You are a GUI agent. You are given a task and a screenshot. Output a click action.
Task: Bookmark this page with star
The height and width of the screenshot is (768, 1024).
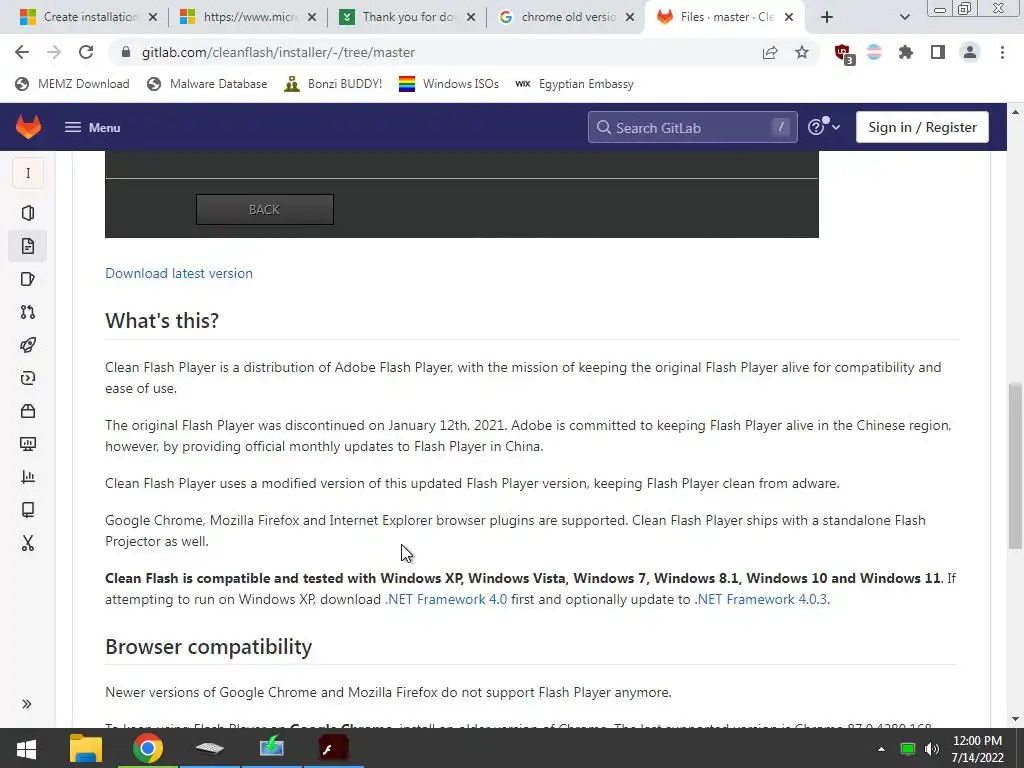[802, 52]
